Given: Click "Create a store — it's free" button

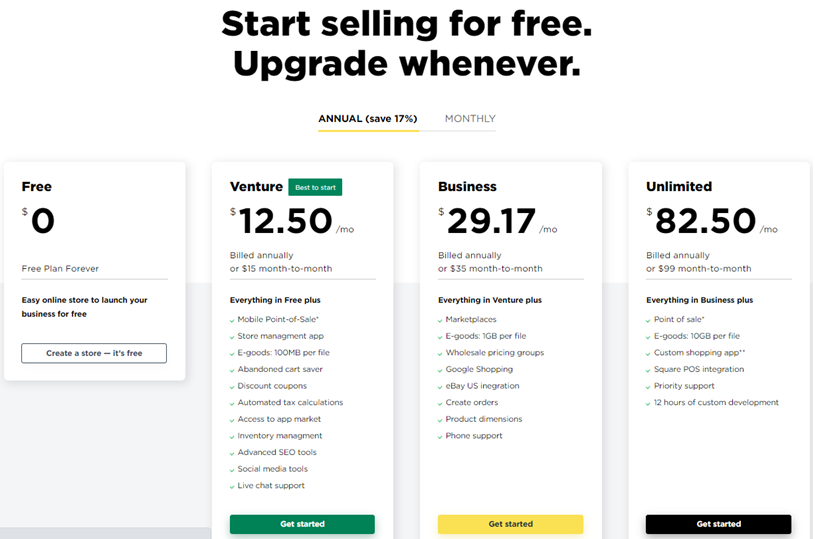Looking at the screenshot, I should [x=94, y=353].
